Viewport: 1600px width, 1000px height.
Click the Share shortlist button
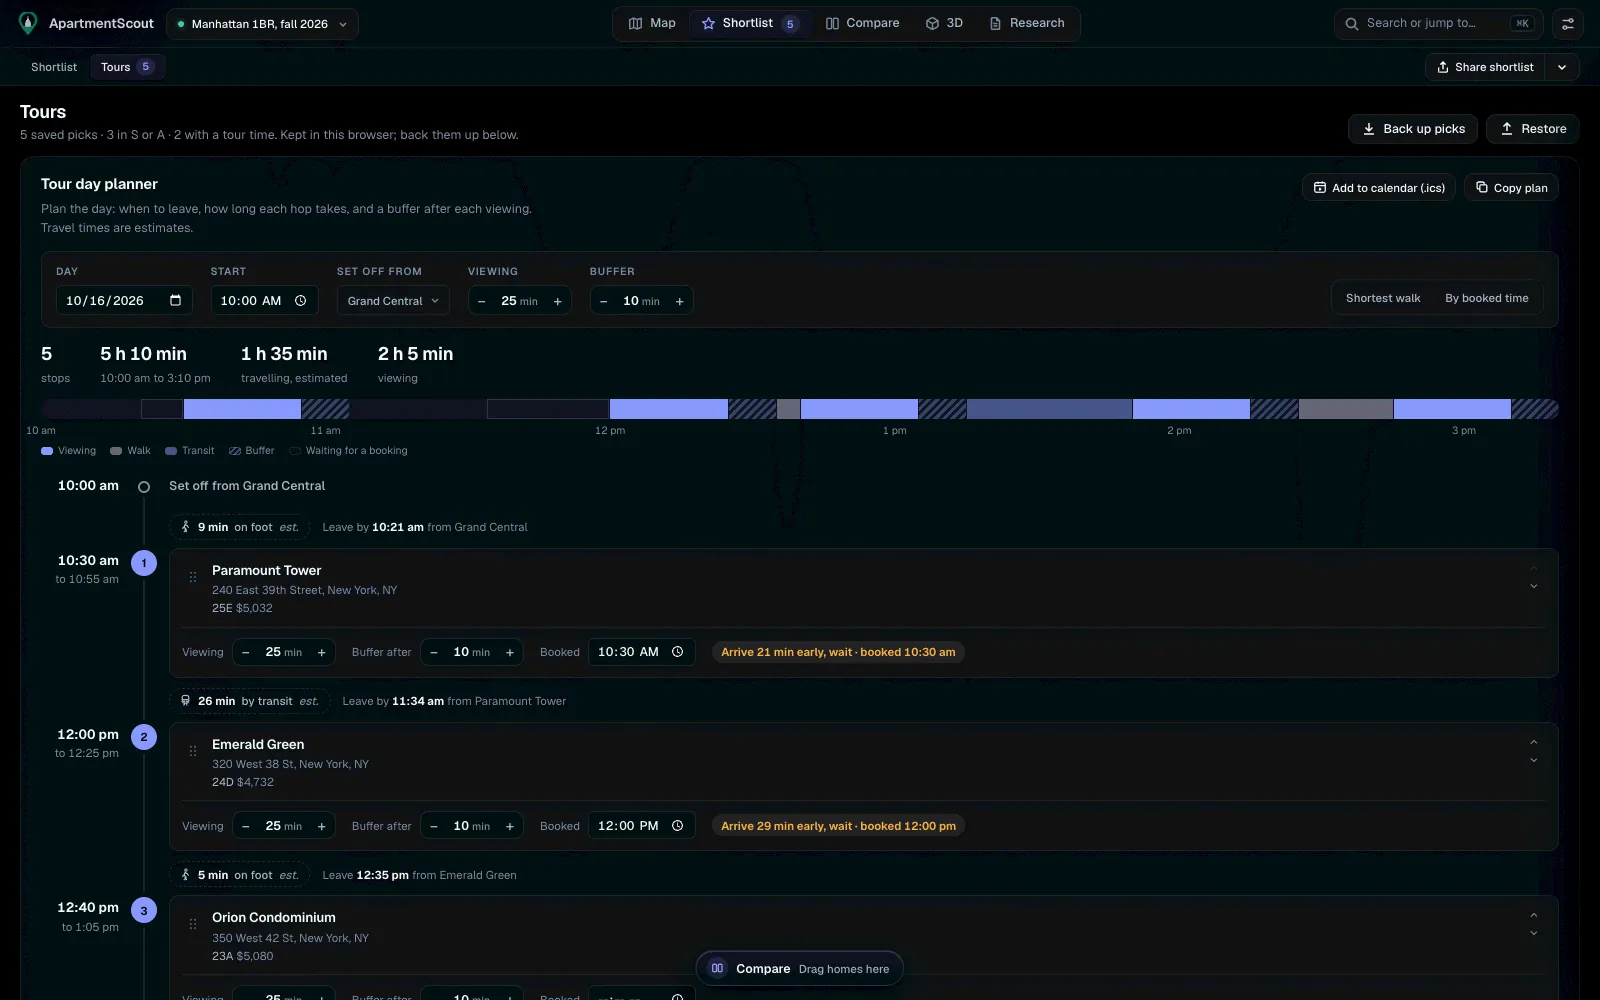tap(1485, 67)
